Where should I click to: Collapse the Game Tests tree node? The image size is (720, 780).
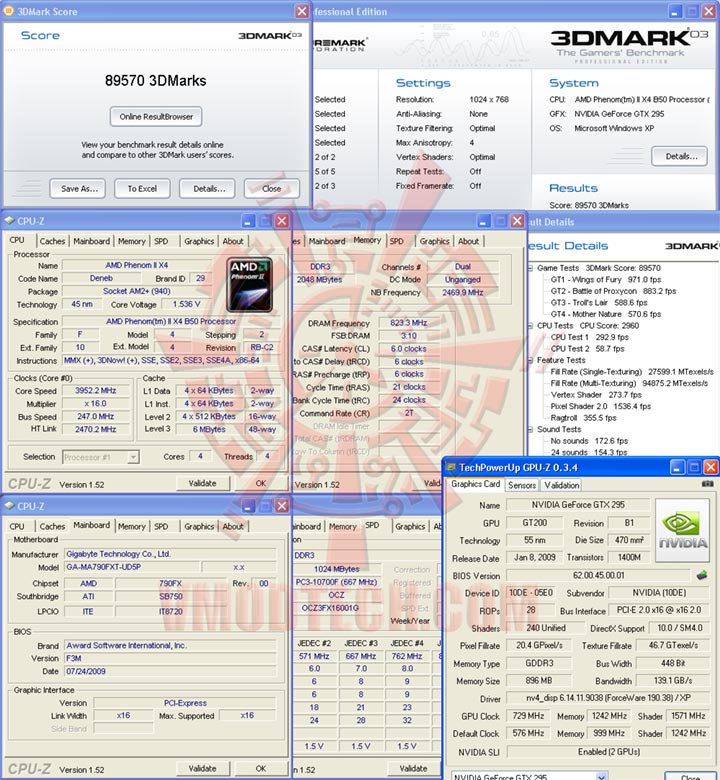(530, 268)
